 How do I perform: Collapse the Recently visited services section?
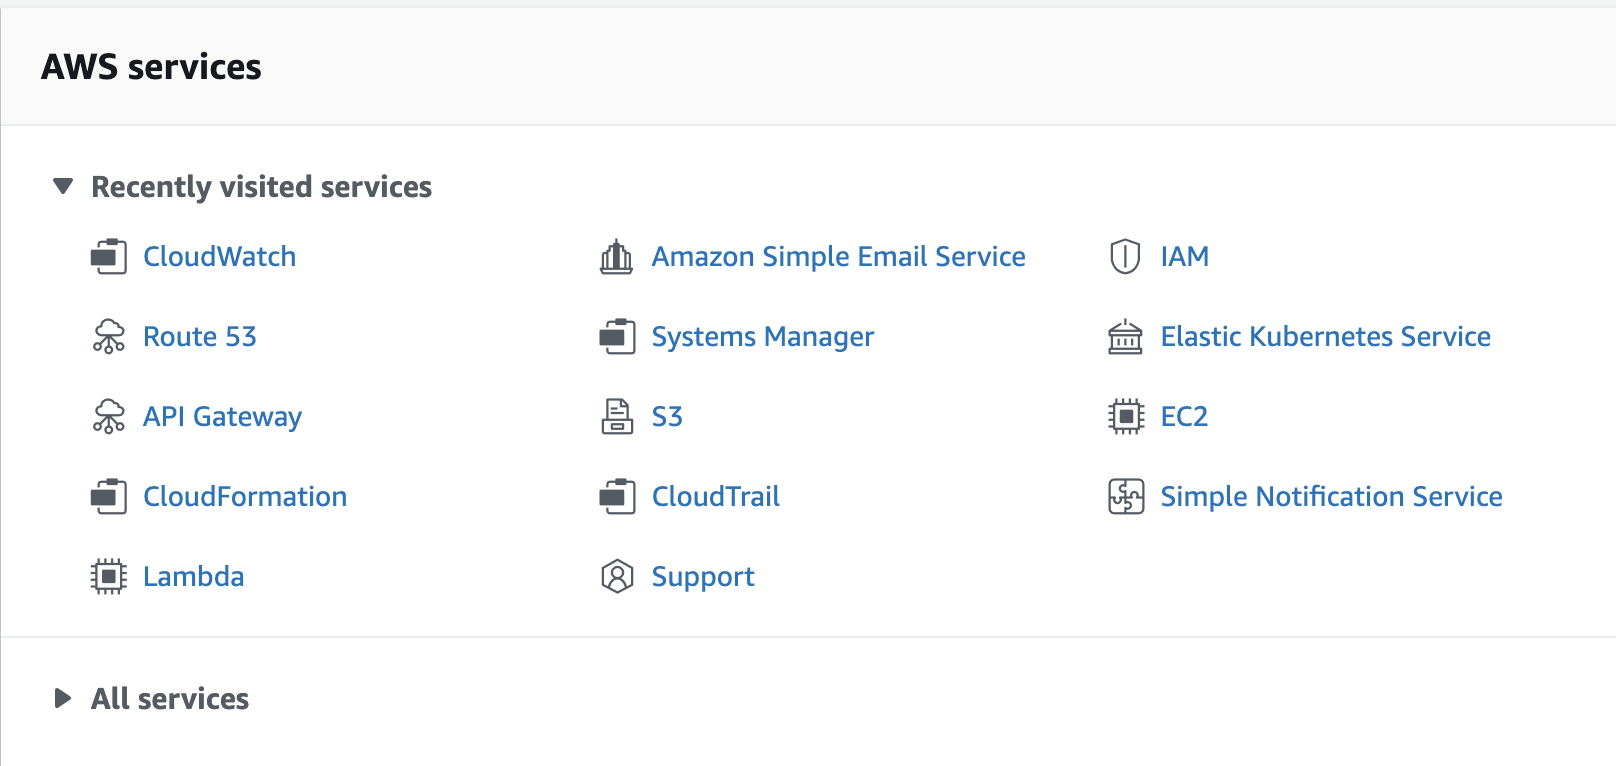(x=63, y=186)
